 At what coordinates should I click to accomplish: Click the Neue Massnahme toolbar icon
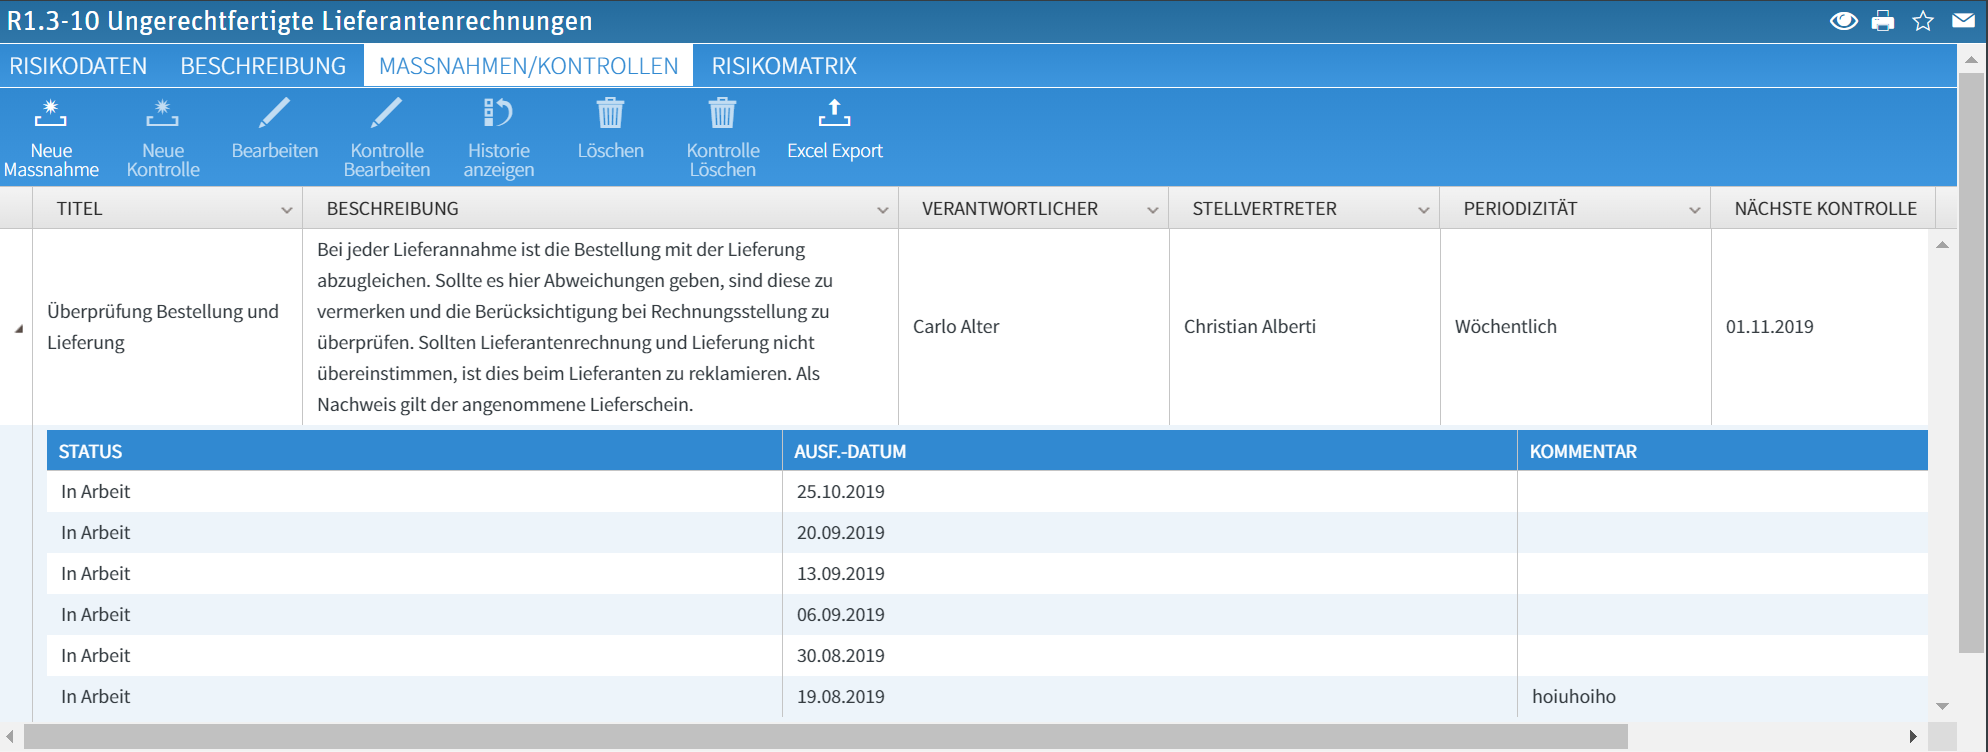coord(51,115)
